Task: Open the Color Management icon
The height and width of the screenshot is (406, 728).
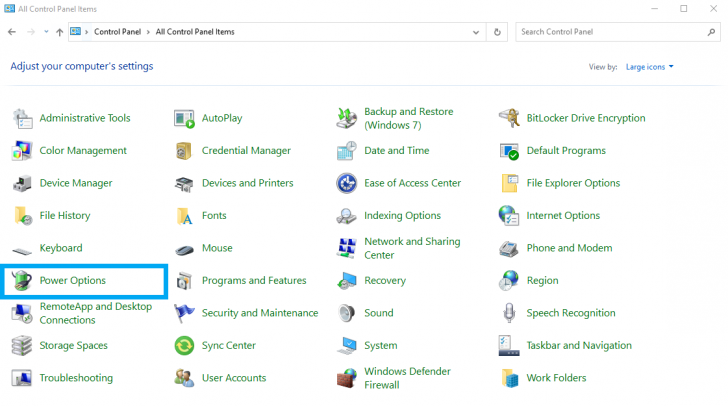Action: pos(22,151)
